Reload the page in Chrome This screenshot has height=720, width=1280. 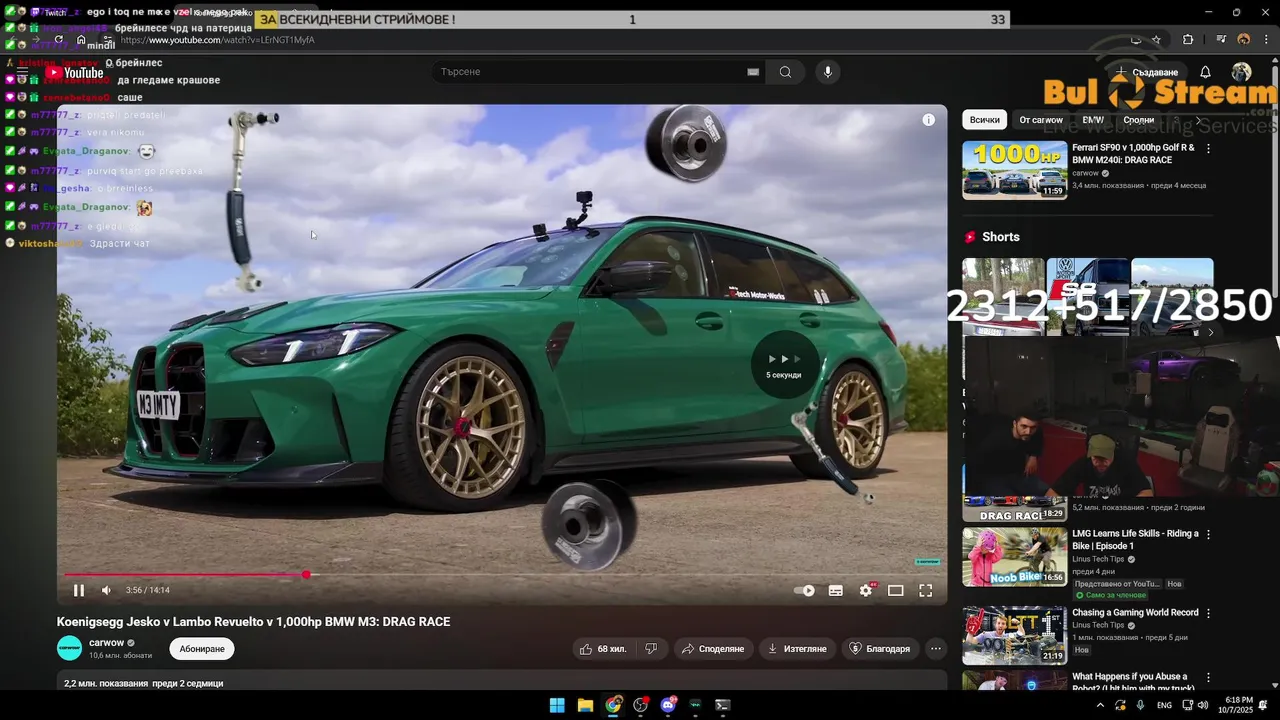click(x=58, y=40)
